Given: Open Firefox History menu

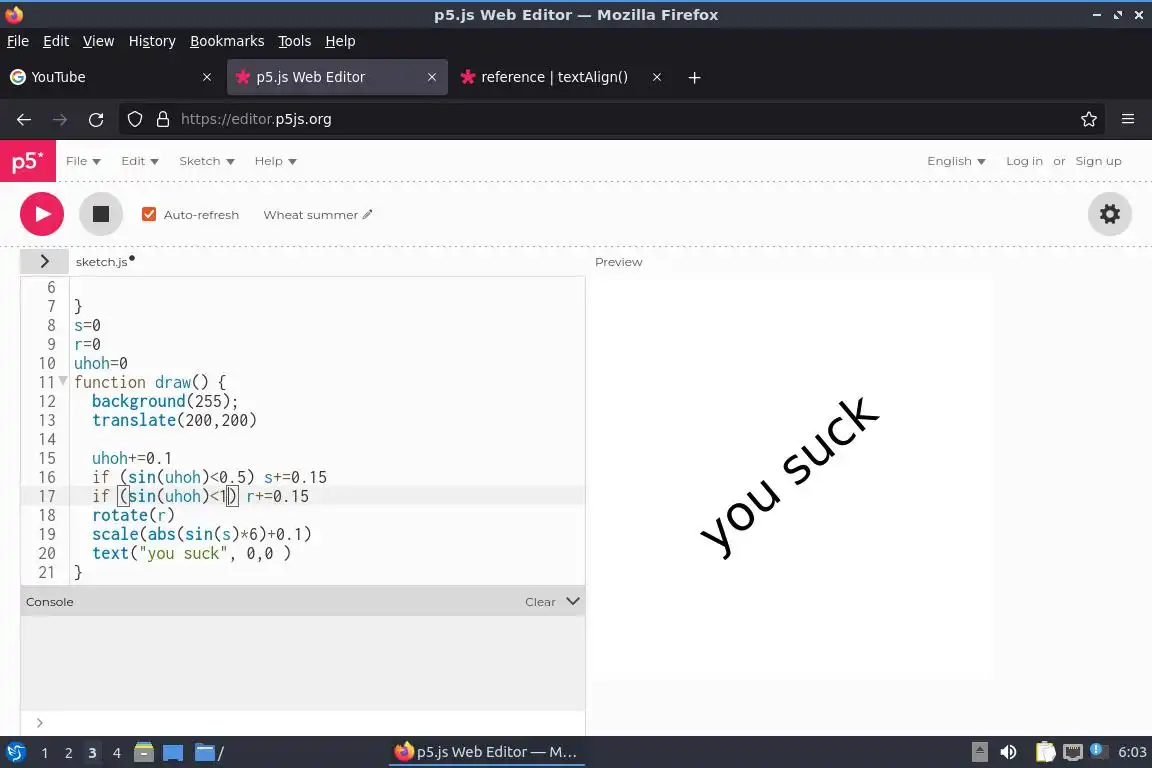Looking at the screenshot, I should pyautogui.click(x=152, y=41).
